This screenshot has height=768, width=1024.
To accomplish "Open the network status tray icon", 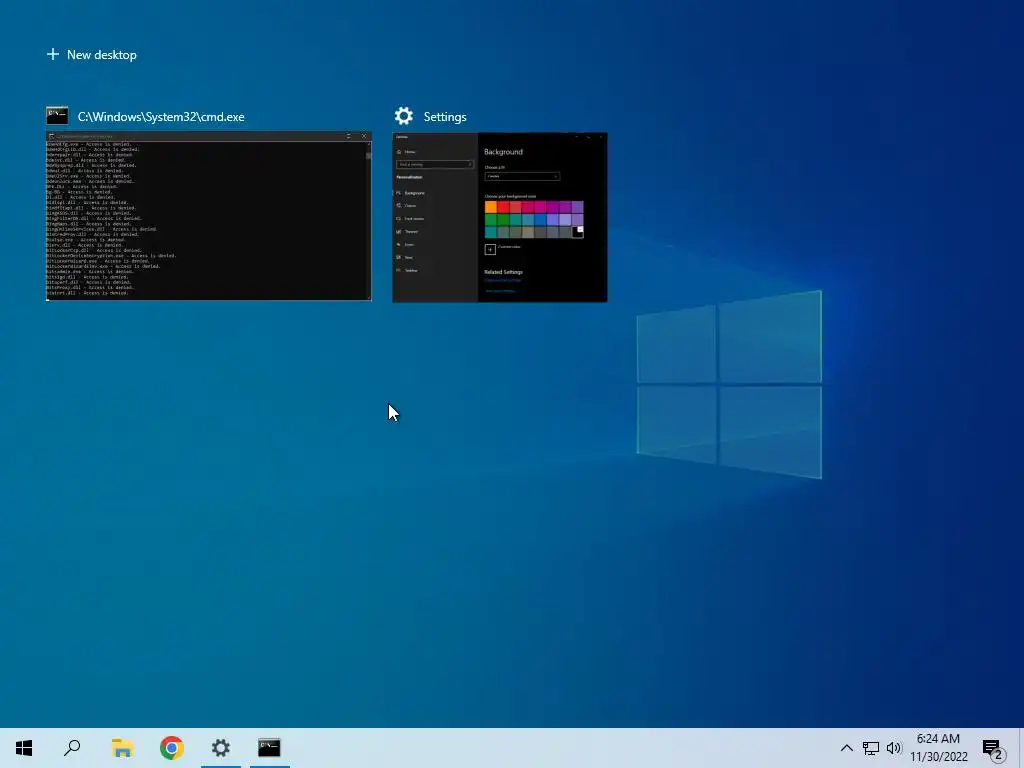I will coord(871,748).
